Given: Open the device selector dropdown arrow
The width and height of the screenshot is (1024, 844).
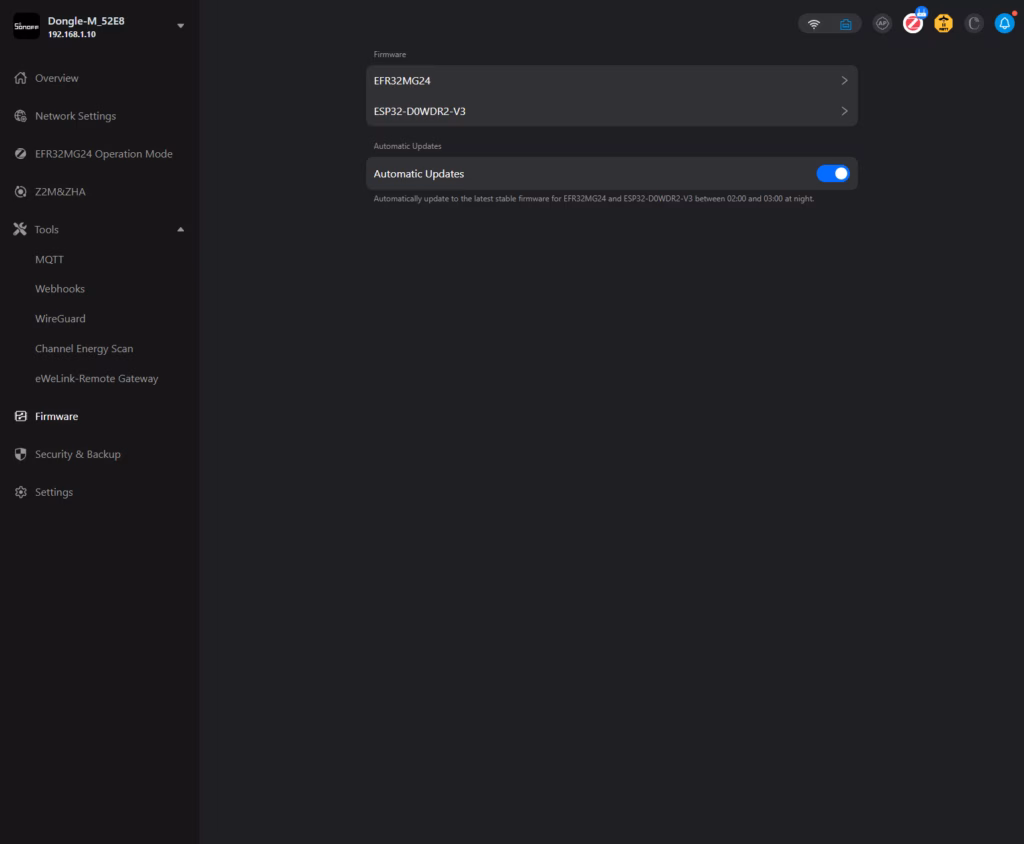Looking at the screenshot, I should pos(181,26).
